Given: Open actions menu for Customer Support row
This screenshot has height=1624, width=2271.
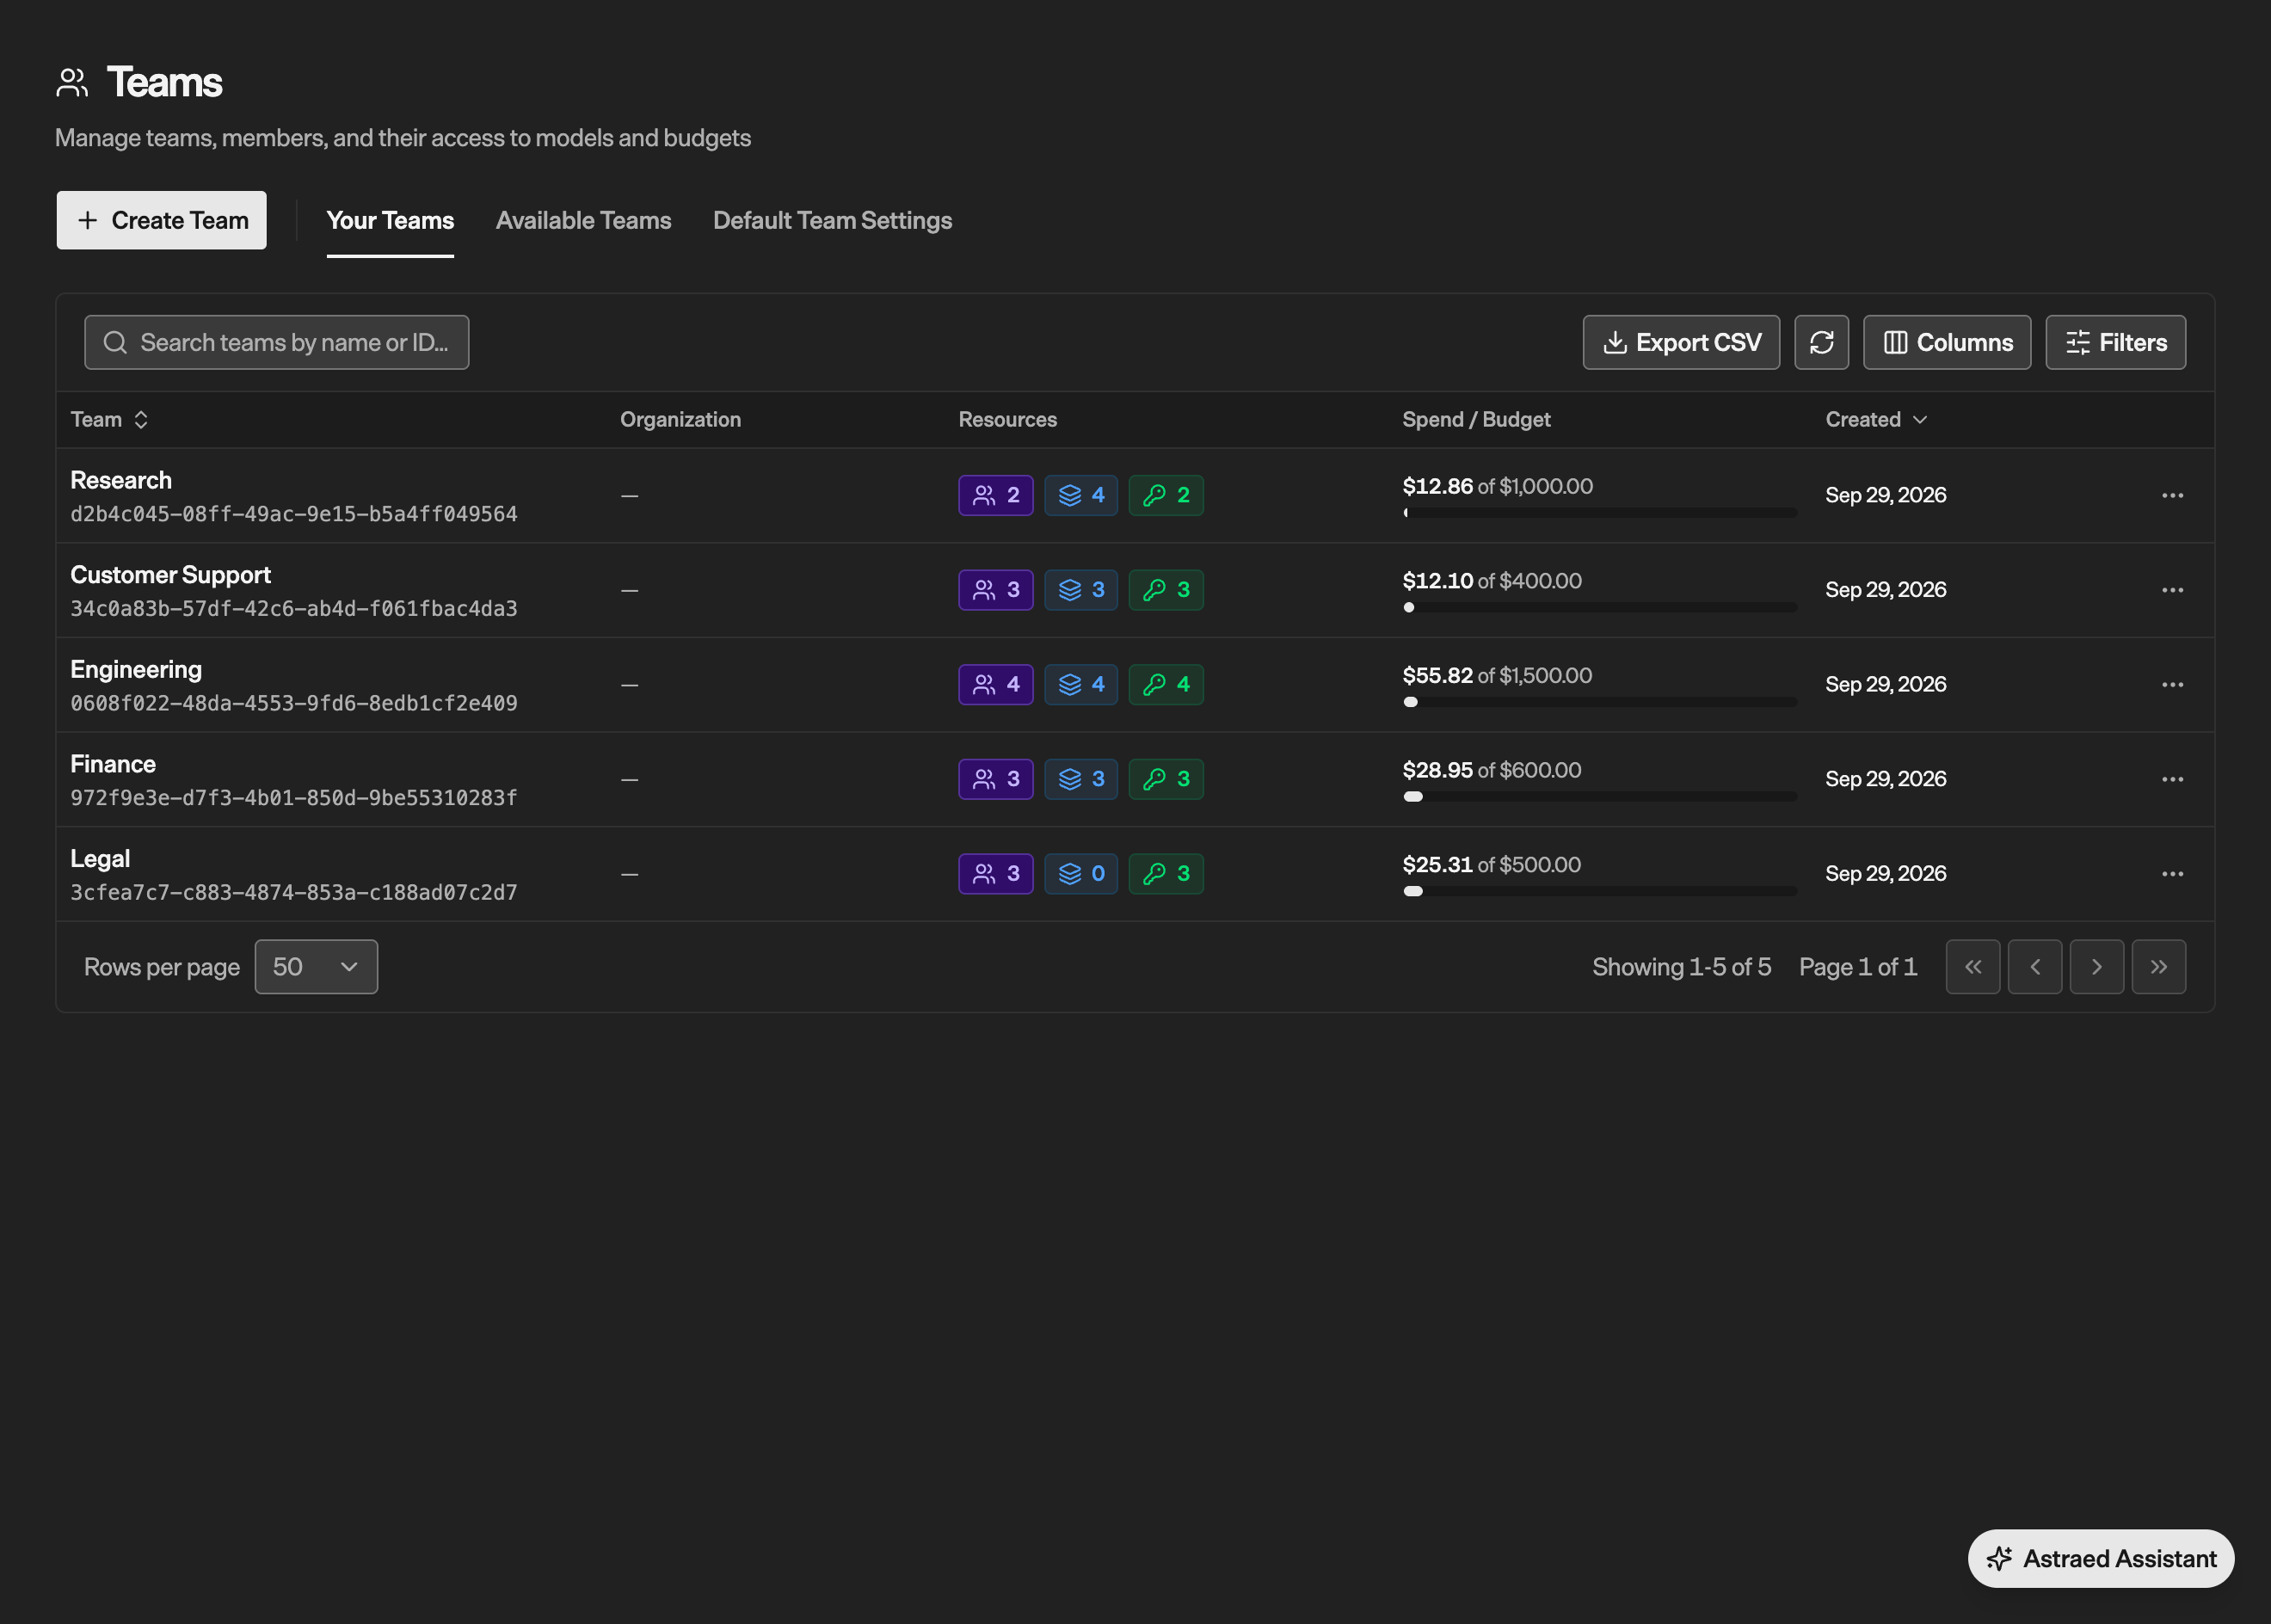Looking at the screenshot, I should click(2172, 590).
